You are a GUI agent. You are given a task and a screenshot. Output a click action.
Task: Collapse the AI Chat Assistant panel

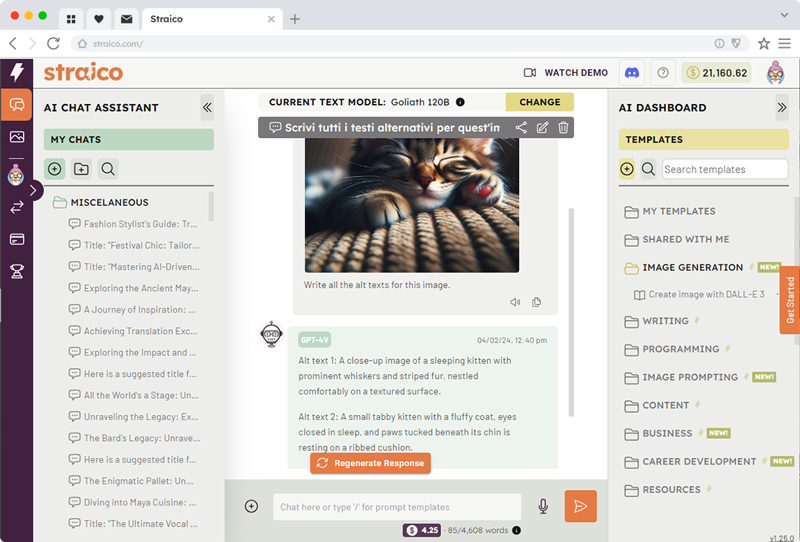coord(207,108)
